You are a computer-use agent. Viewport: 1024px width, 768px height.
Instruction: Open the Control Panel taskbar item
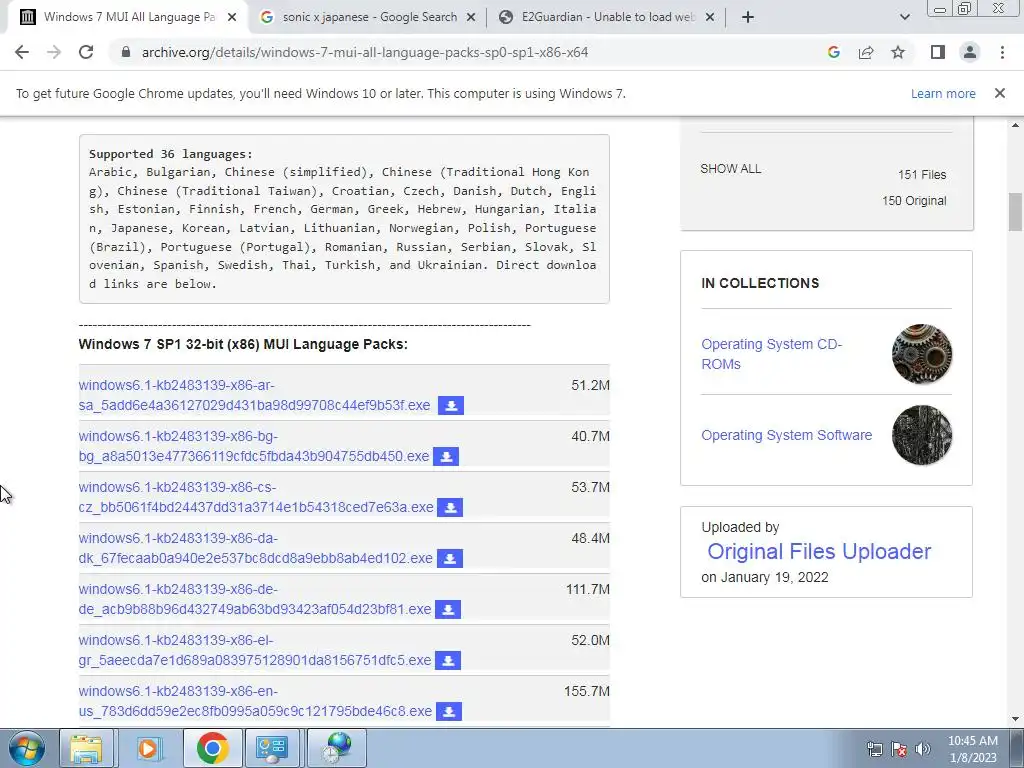pos(272,748)
